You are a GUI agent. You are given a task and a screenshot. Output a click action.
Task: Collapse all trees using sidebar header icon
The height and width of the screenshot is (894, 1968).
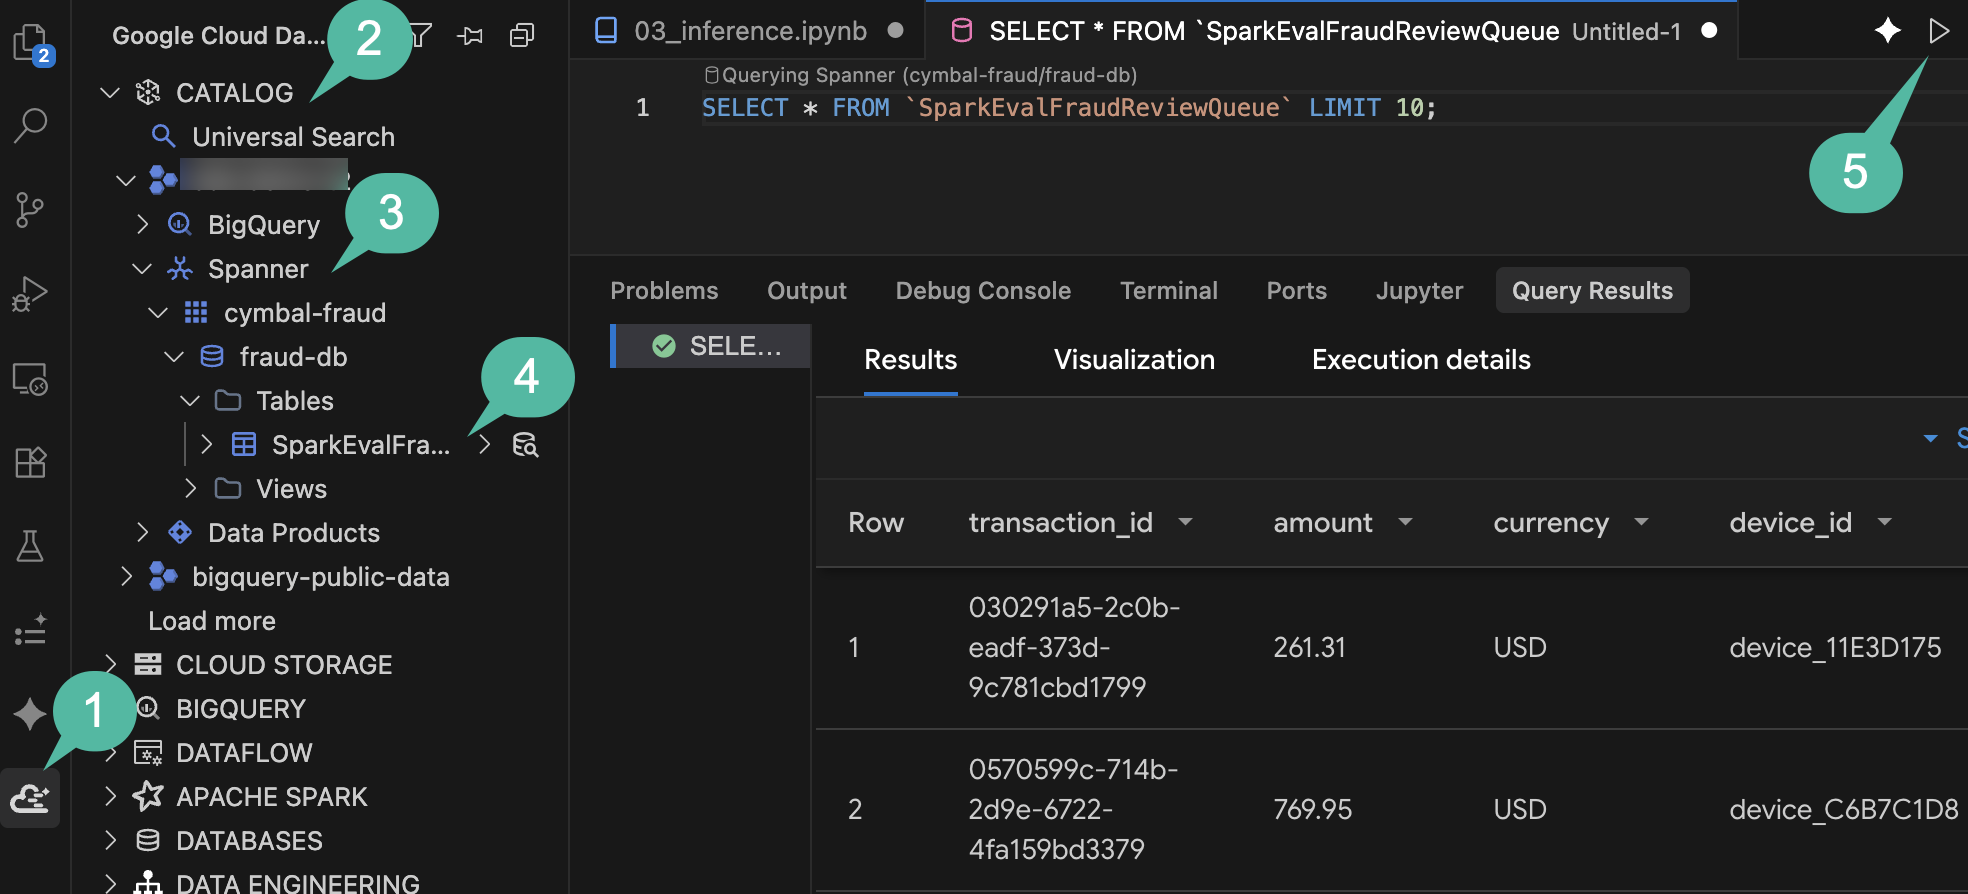522,36
